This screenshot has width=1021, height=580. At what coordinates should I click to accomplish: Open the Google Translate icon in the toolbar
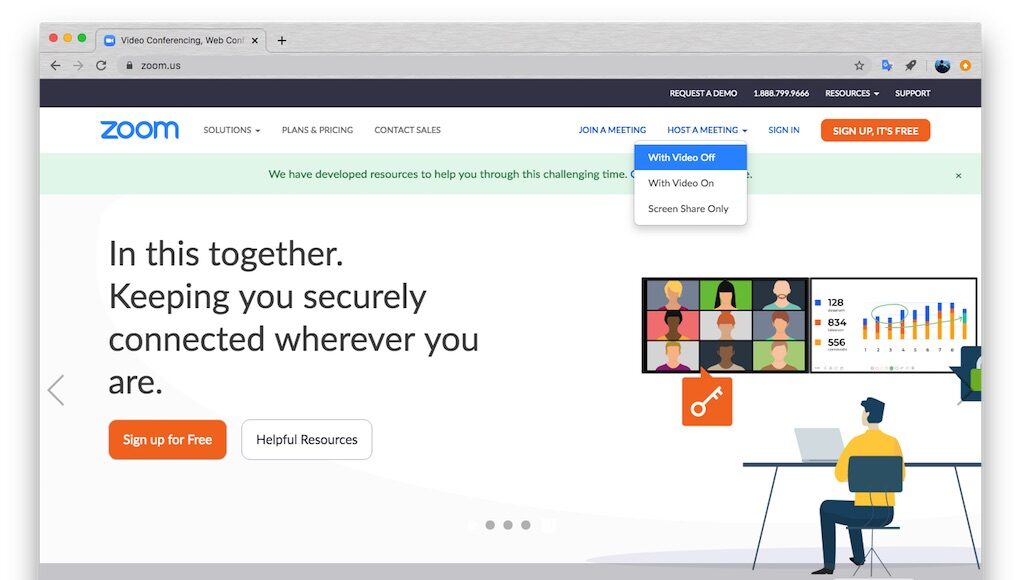point(886,66)
